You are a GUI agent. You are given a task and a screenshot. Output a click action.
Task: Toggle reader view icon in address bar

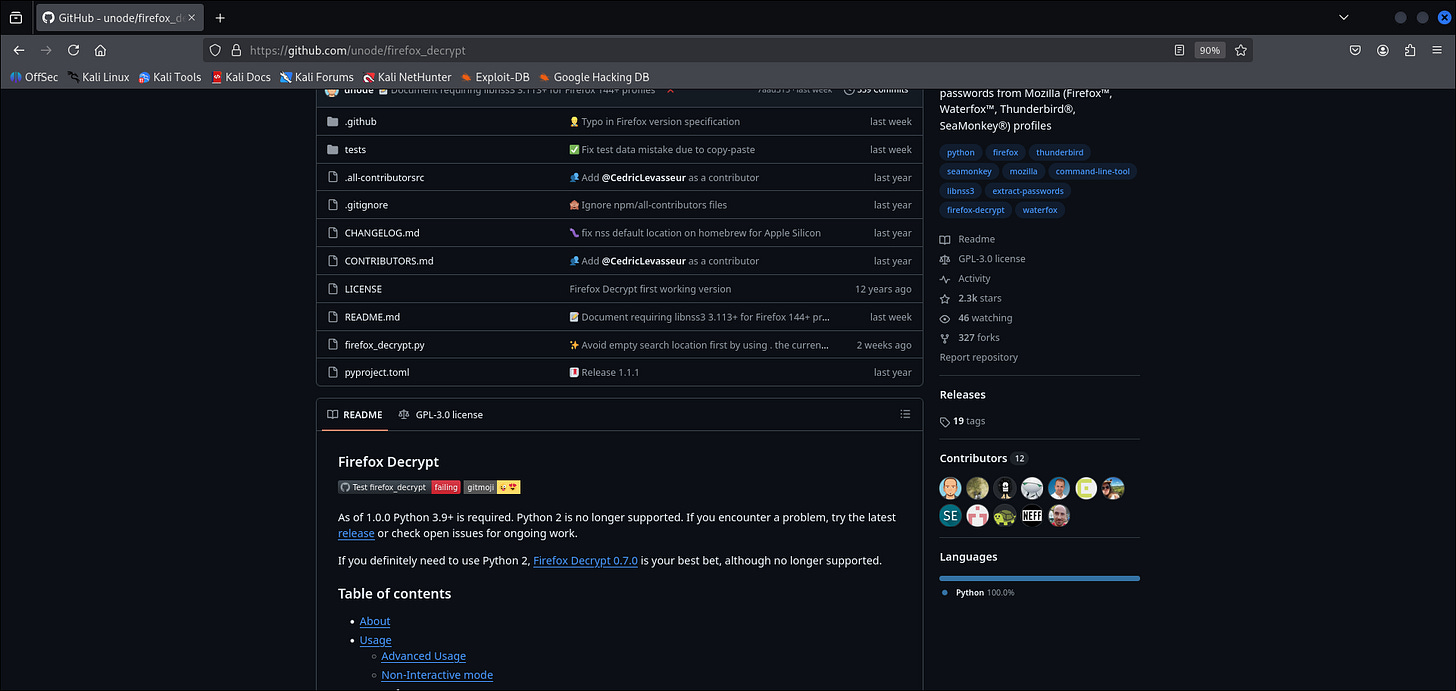(x=1180, y=50)
